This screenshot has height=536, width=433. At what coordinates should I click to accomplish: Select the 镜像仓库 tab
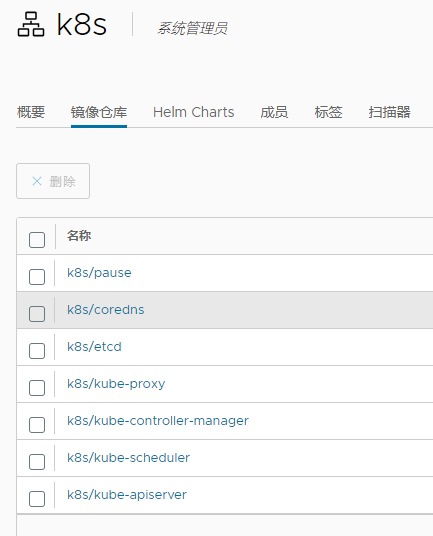tap(99, 112)
